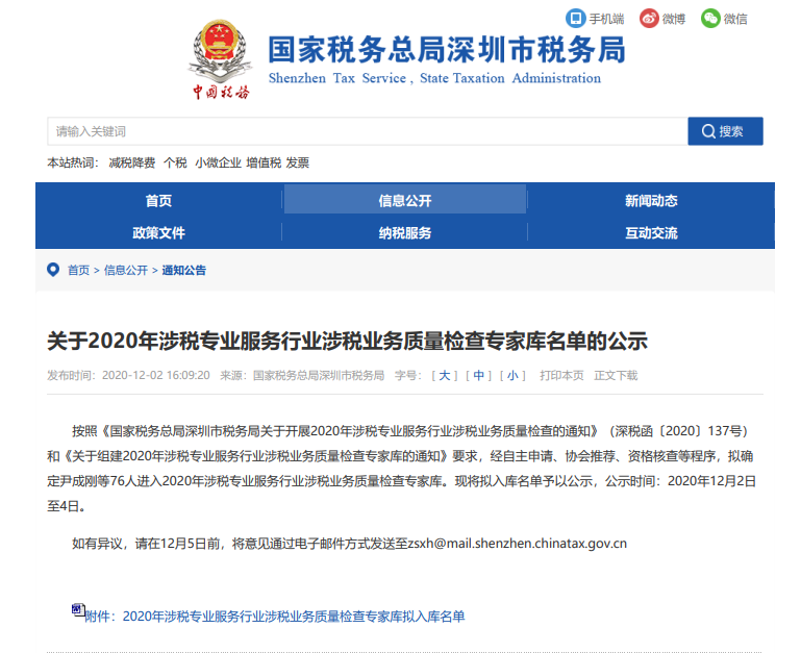The width and height of the screenshot is (802, 654).
Task: Go to 通知公告 in the breadcrumb
Action: click(184, 270)
